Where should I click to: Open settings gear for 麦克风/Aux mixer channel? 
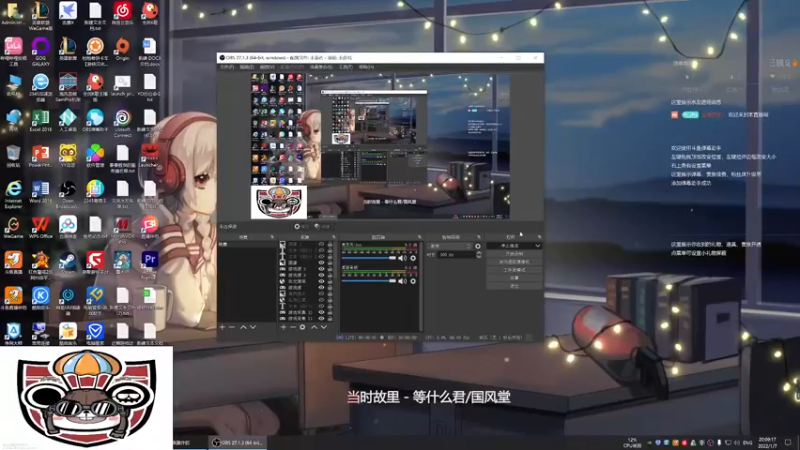pyautogui.click(x=413, y=258)
